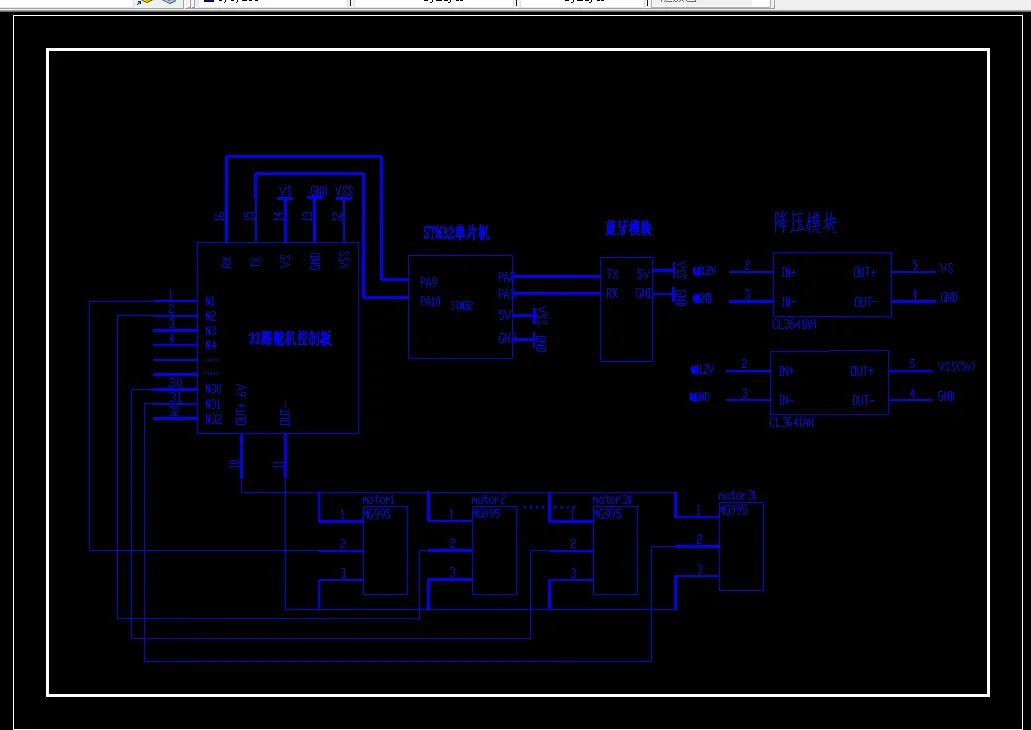Viewport: 1031px width, 730px height.
Task: Select the 'PA9' pin label
Action: click(429, 282)
